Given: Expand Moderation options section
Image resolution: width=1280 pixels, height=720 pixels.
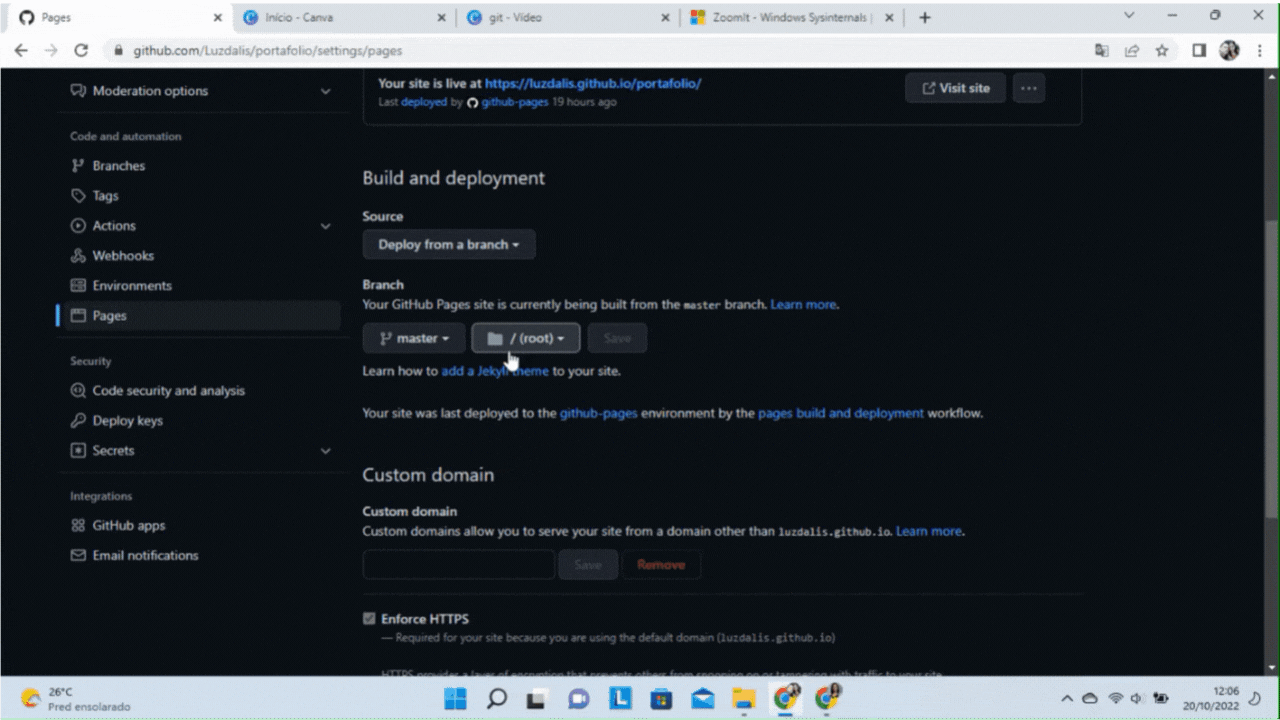Looking at the screenshot, I should pos(325,91).
